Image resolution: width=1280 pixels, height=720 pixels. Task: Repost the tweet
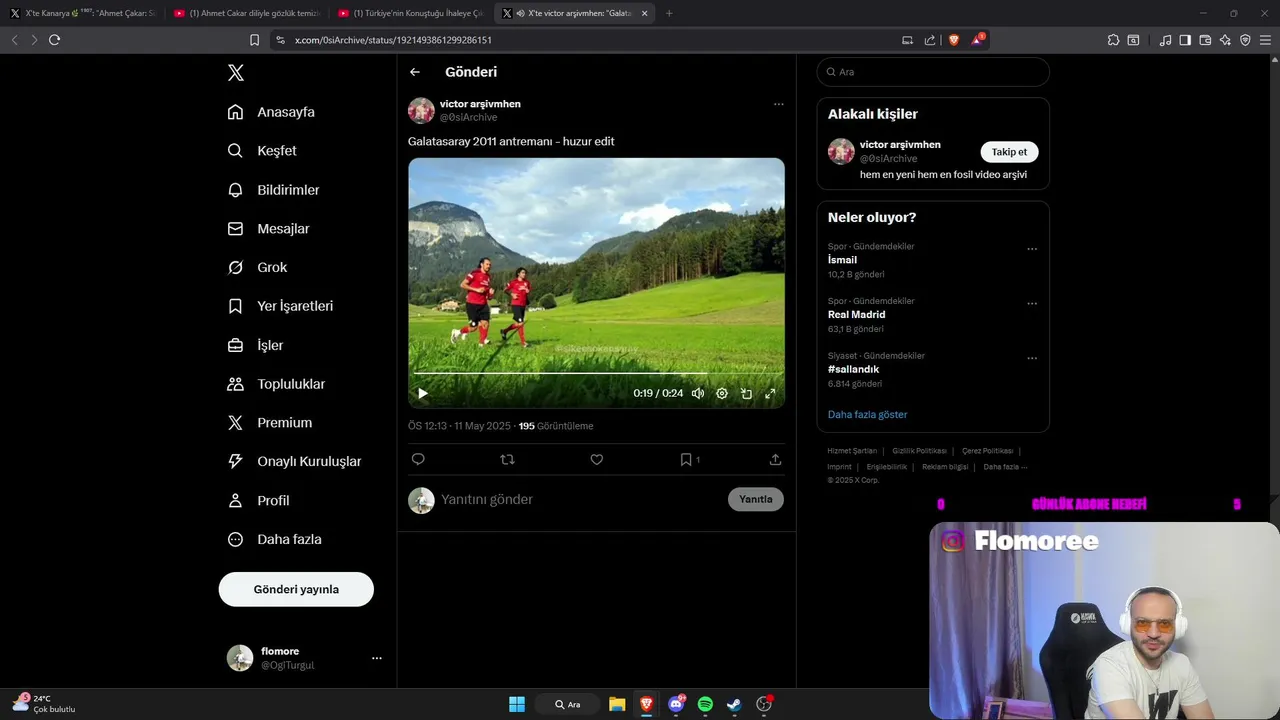[507, 459]
